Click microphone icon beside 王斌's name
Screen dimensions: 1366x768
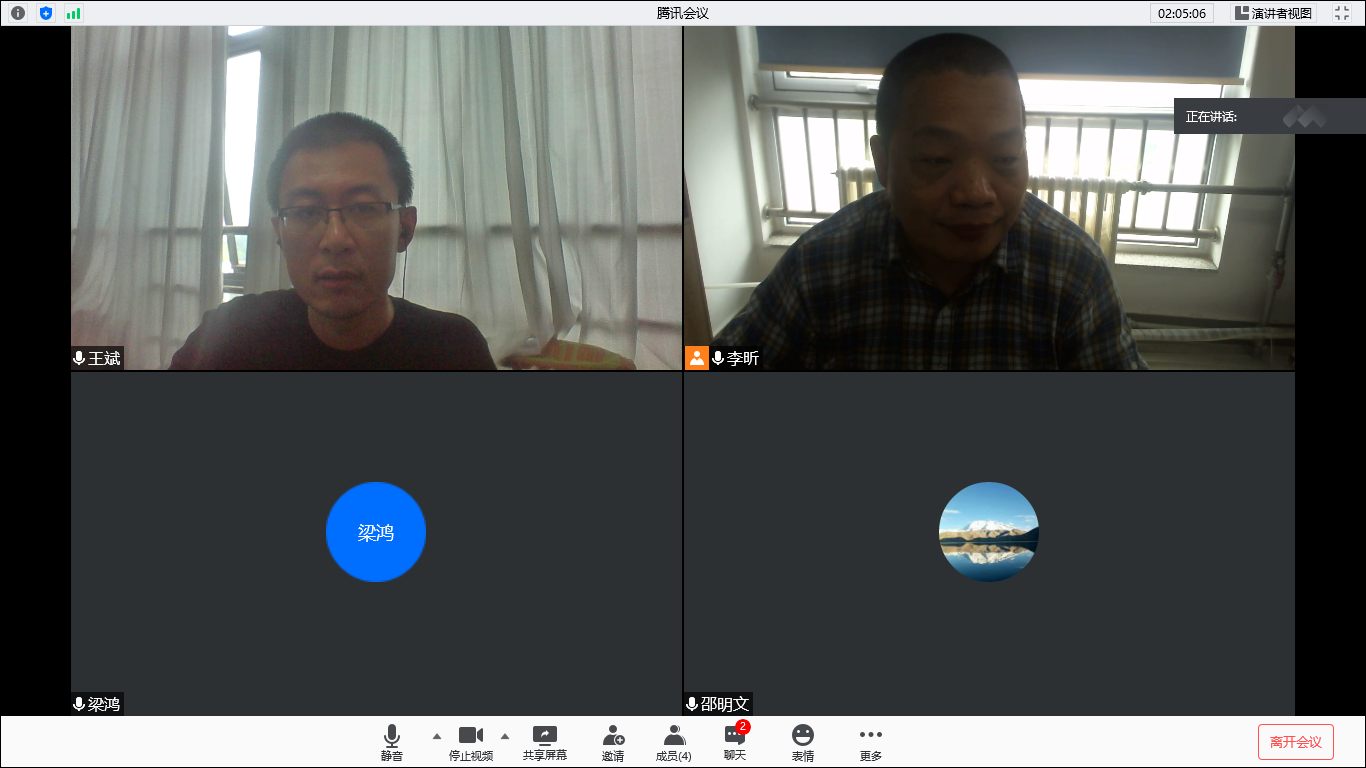tap(79, 358)
